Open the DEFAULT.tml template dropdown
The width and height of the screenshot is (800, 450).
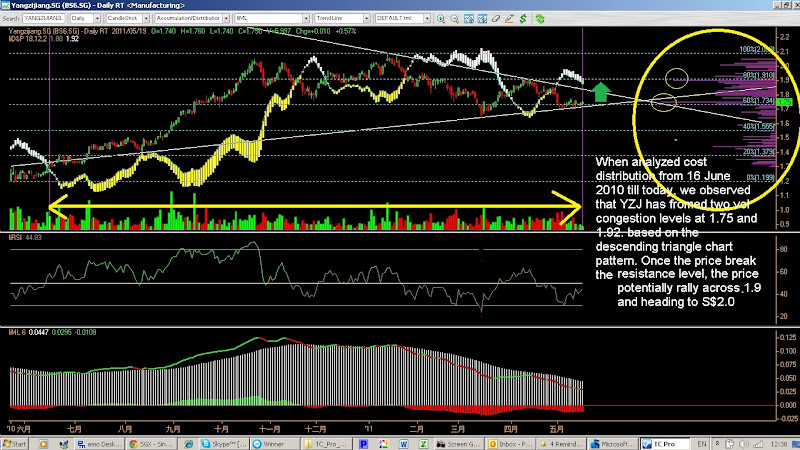pyautogui.click(x=427, y=18)
